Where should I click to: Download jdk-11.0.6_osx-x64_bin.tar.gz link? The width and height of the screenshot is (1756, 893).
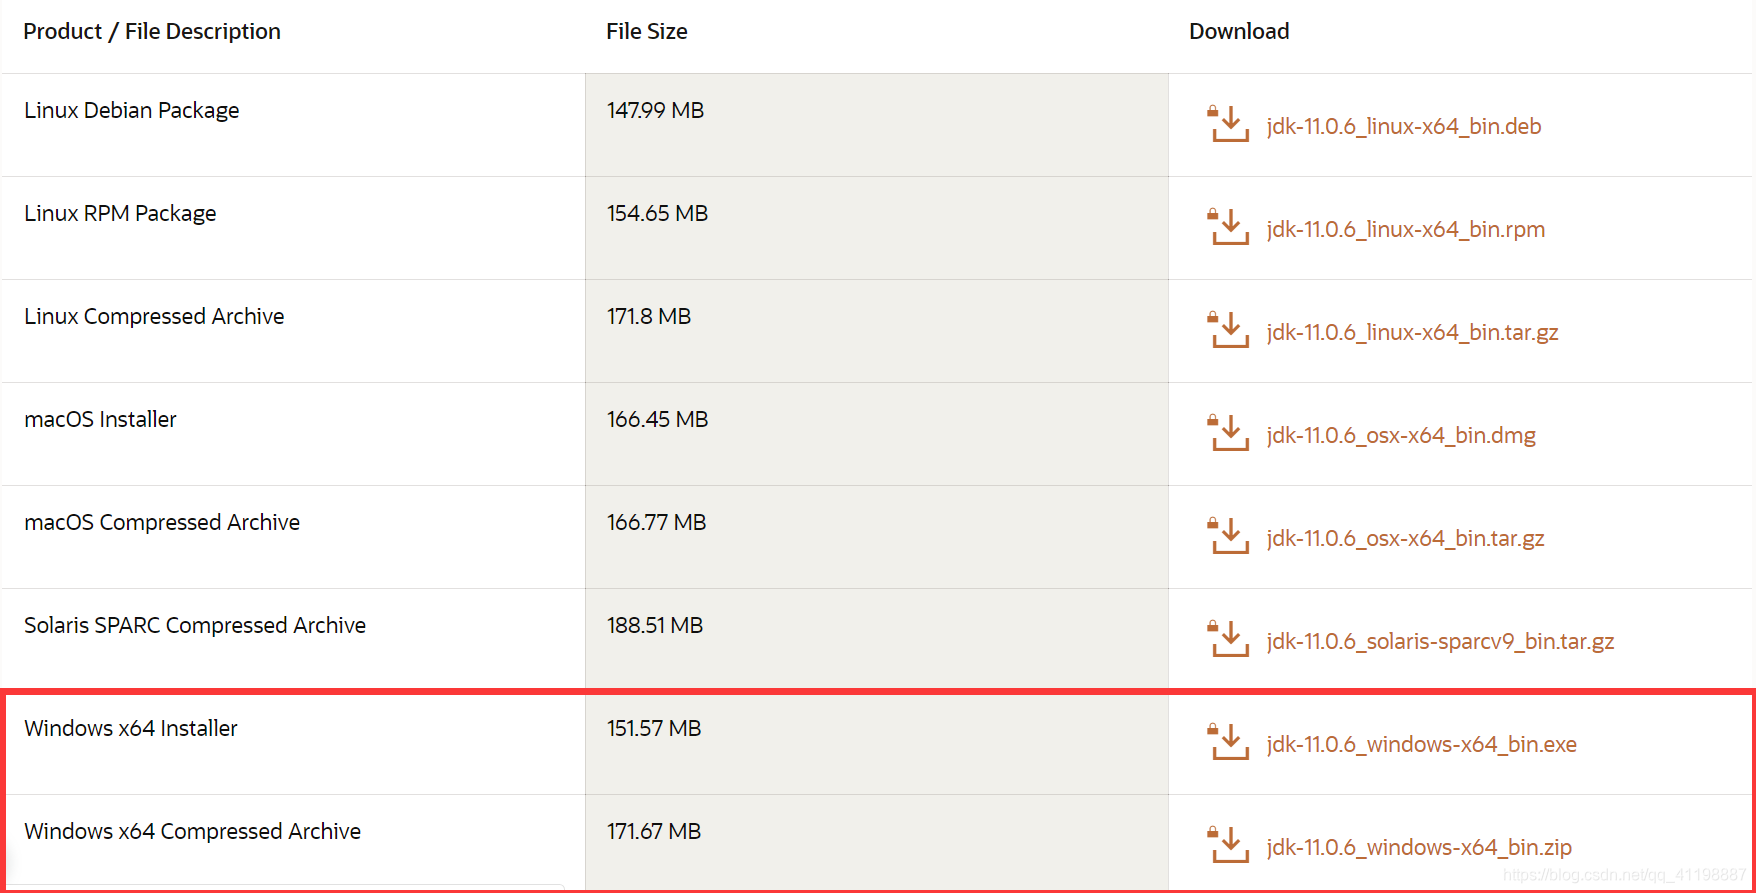tap(1405, 539)
